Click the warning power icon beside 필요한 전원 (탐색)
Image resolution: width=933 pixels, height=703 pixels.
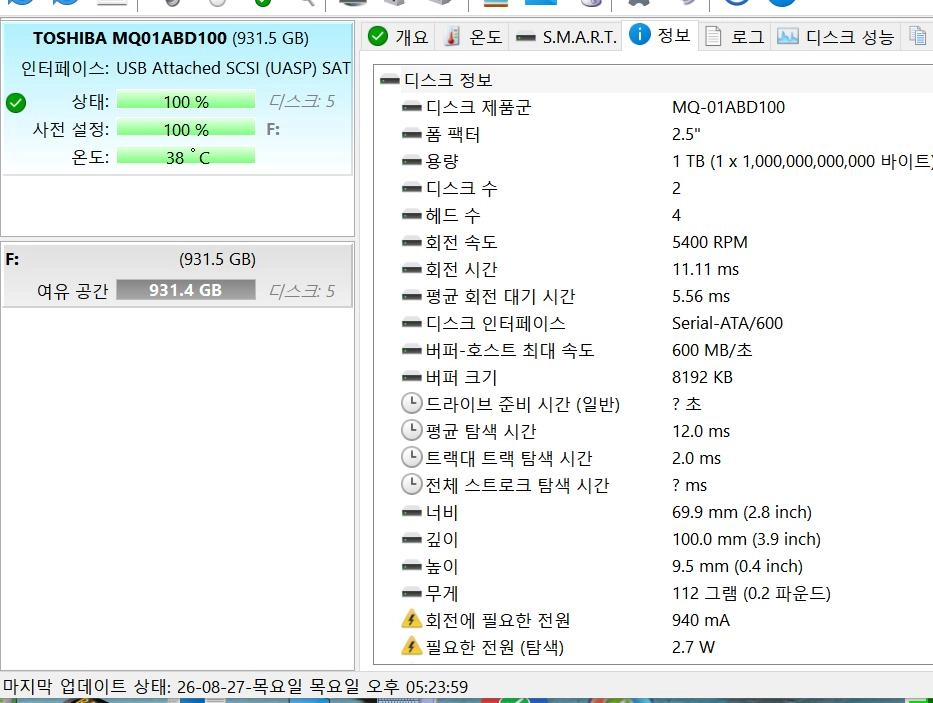coord(411,646)
